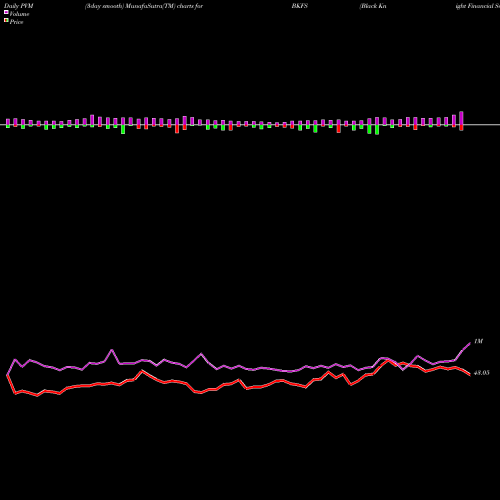Click the Volume legend color swatch

6,12
